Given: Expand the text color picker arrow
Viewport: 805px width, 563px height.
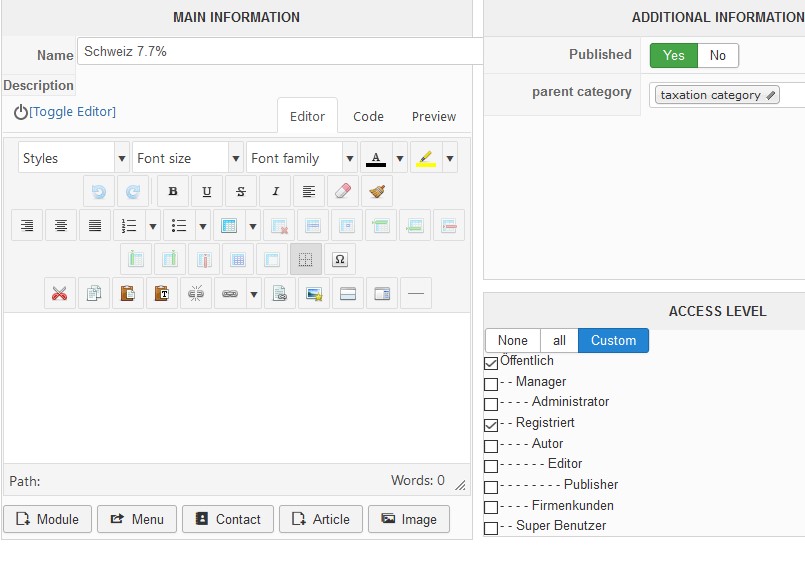Looking at the screenshot, I should coord(400,159).
